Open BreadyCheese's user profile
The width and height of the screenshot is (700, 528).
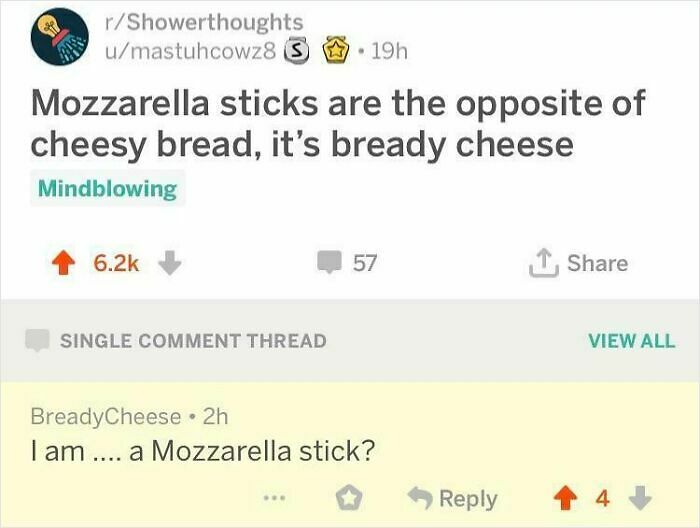[106, 415]
